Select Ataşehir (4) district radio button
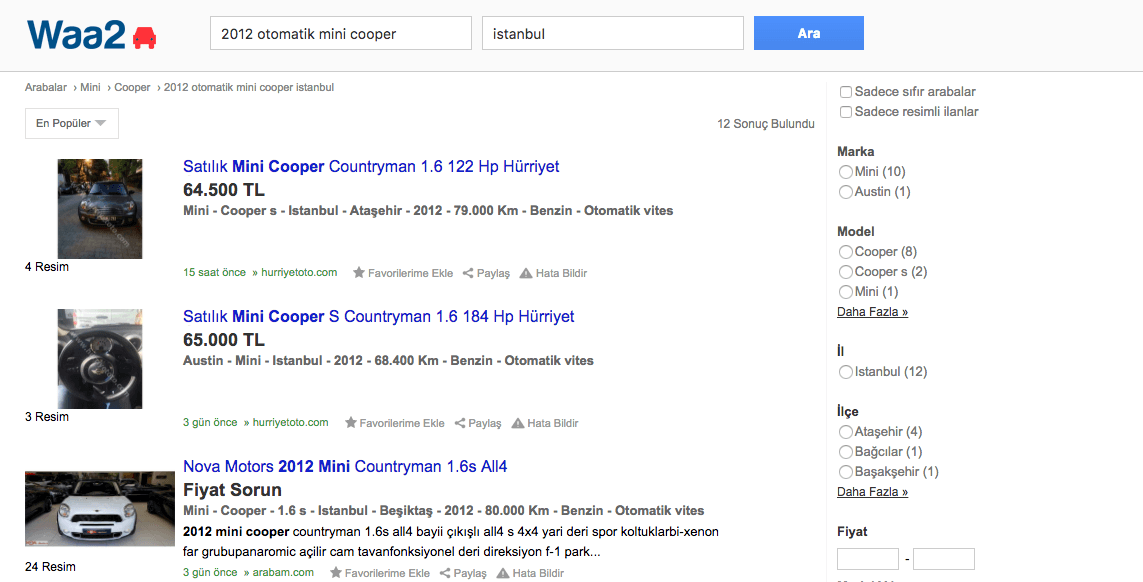Image resolution: width=1143 pixels, height=582 pixels. click(846, 432)
